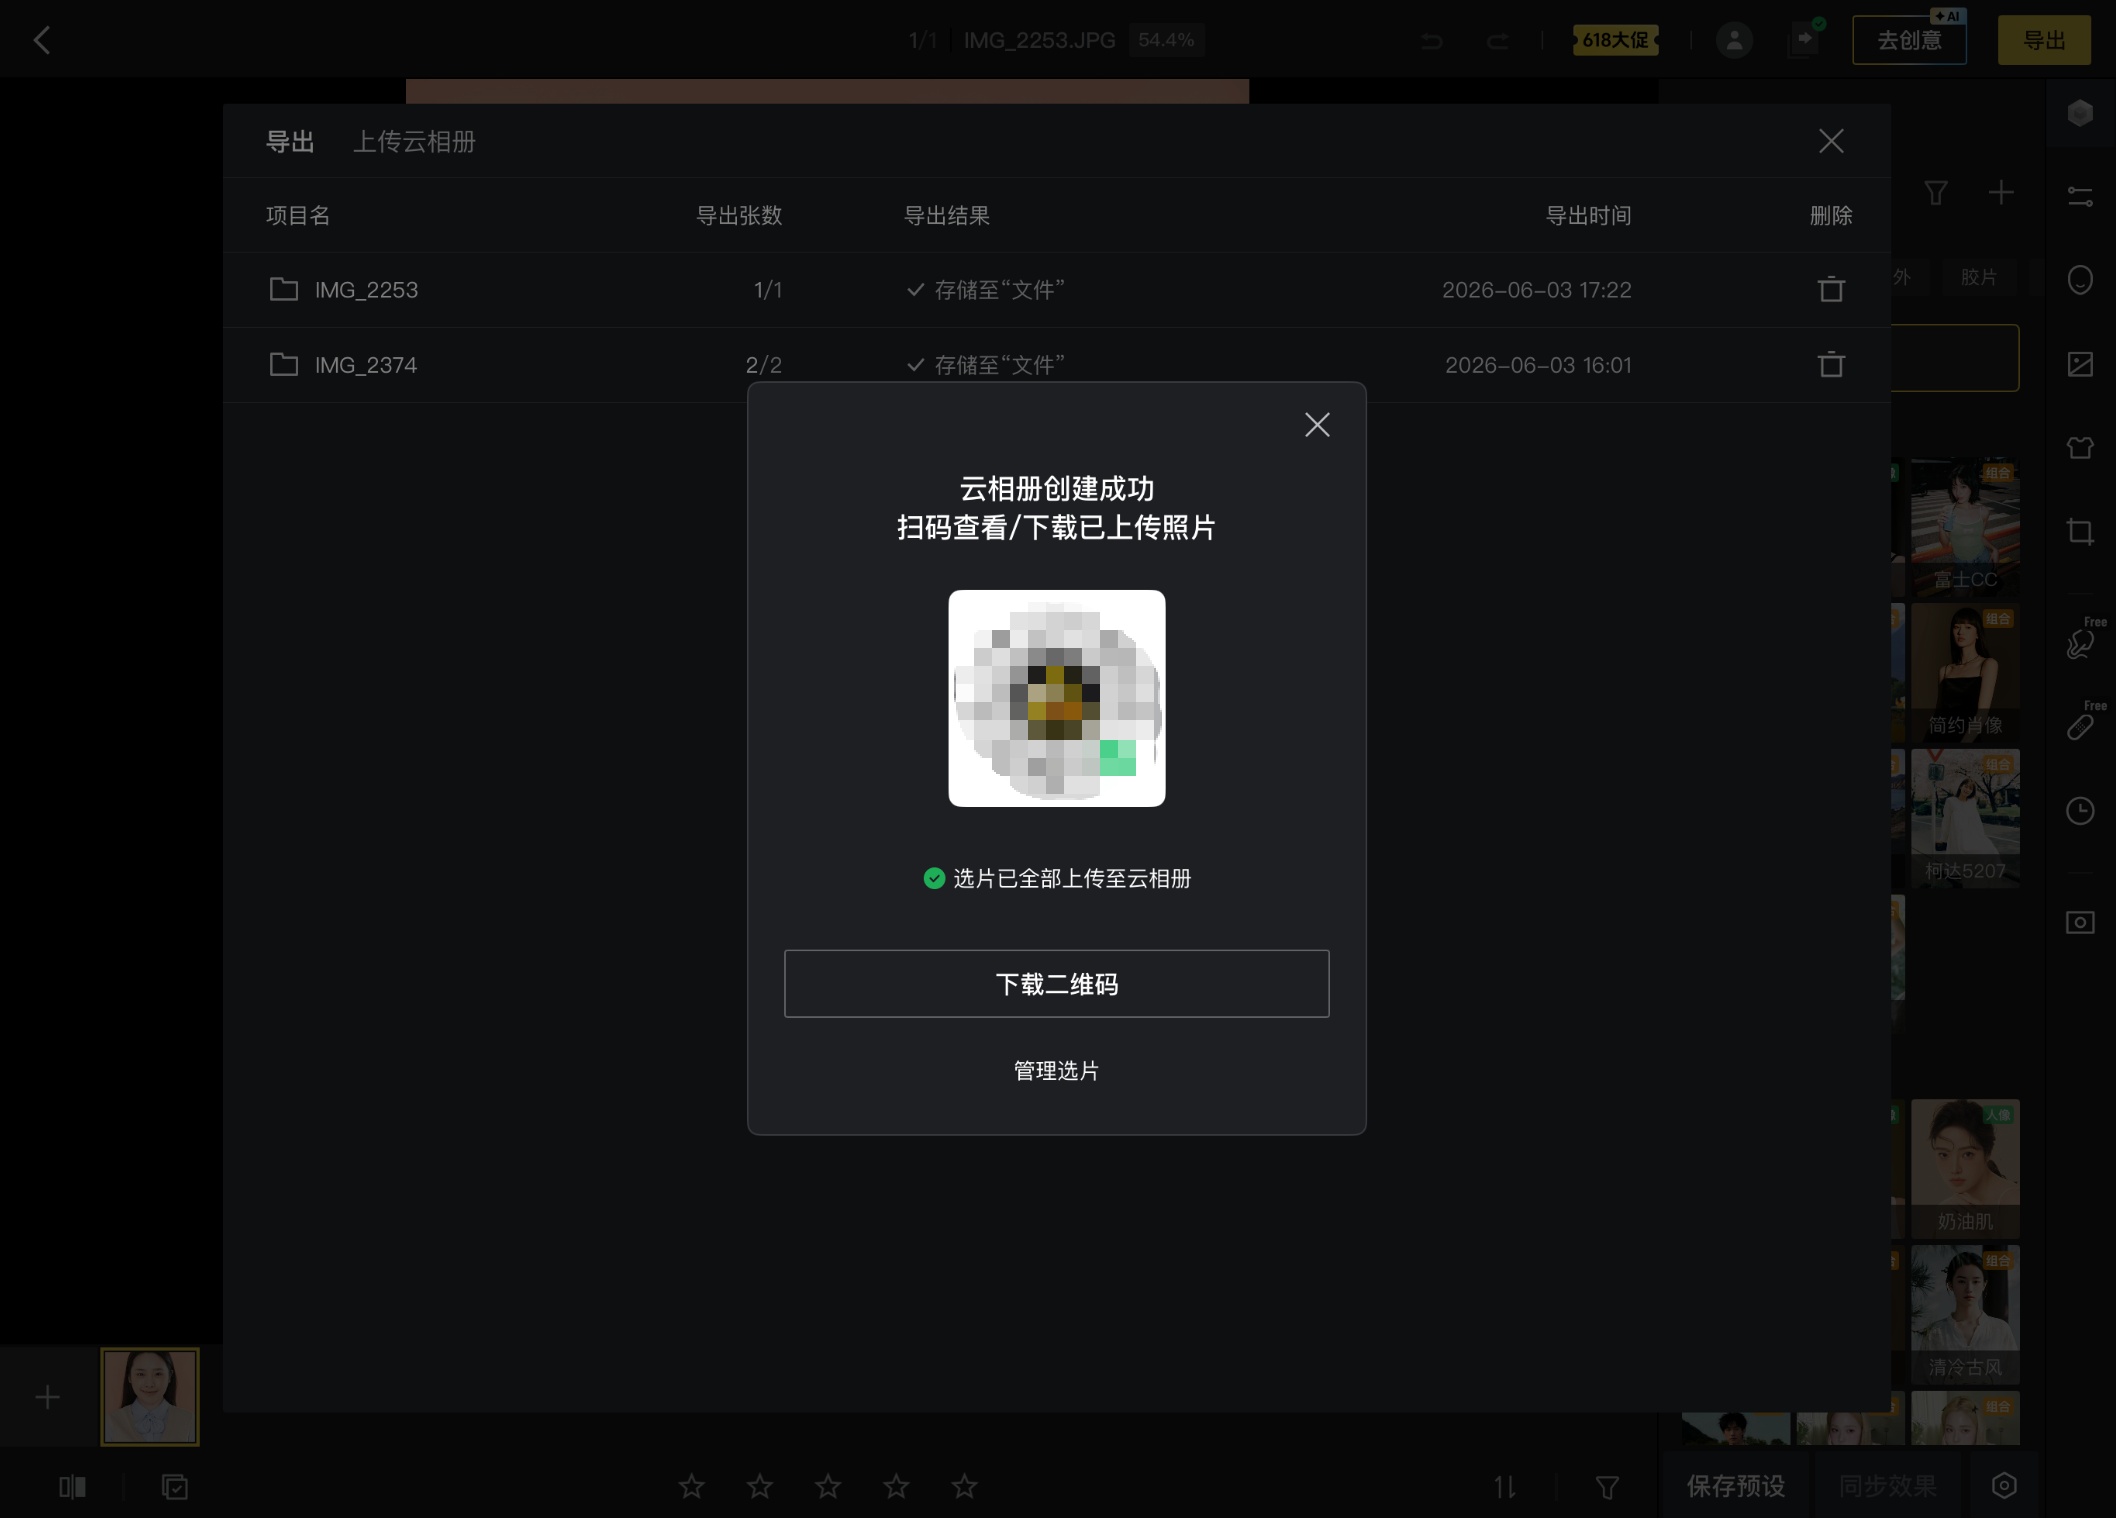This screenshot has width=2116, height=1518.
Task: Set rating to five stars
Action: (964, 1486)
